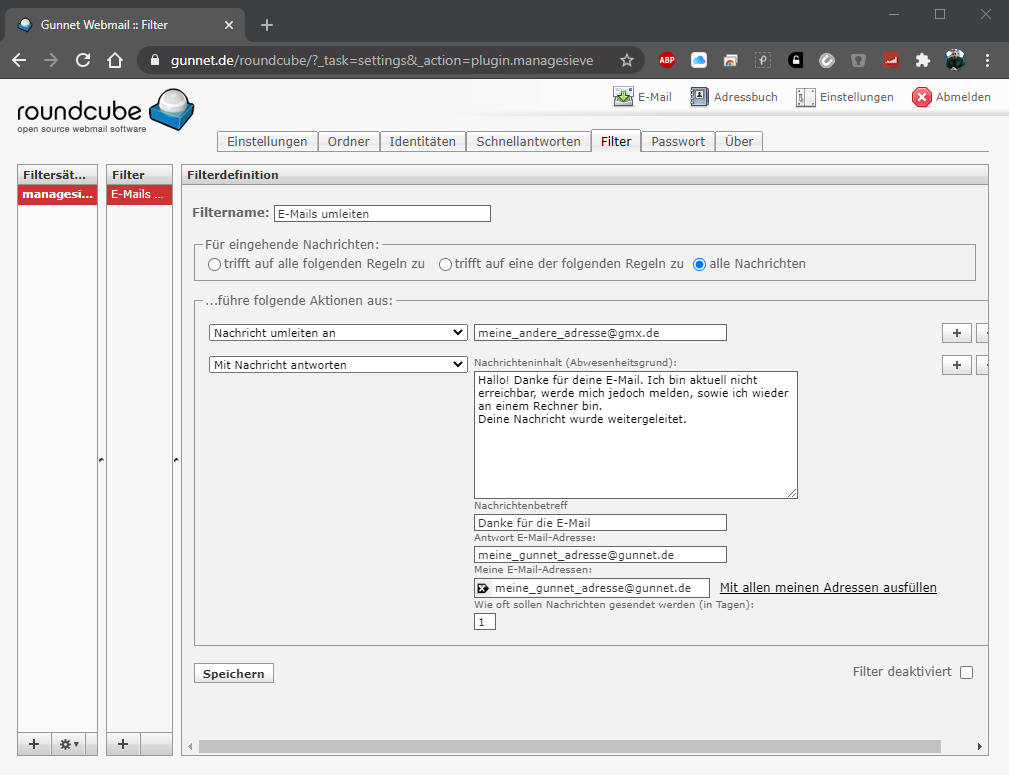The image size is (1009, 775).
Task: Open the black lock extension icon
Action: tap(795, 61)
